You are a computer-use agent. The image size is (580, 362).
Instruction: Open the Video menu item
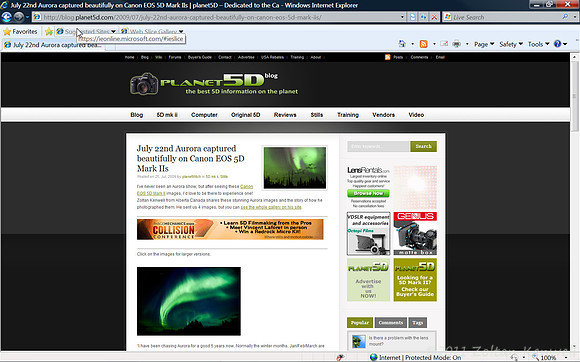point(416,115)
